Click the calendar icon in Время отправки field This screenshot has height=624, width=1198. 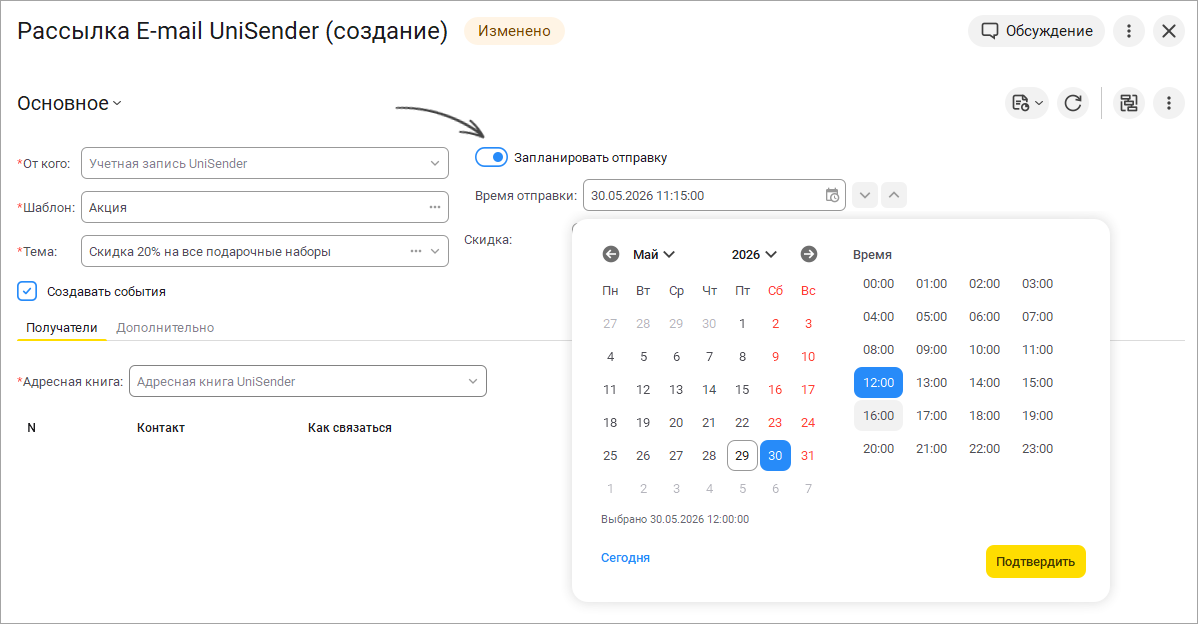pos(832,196)
